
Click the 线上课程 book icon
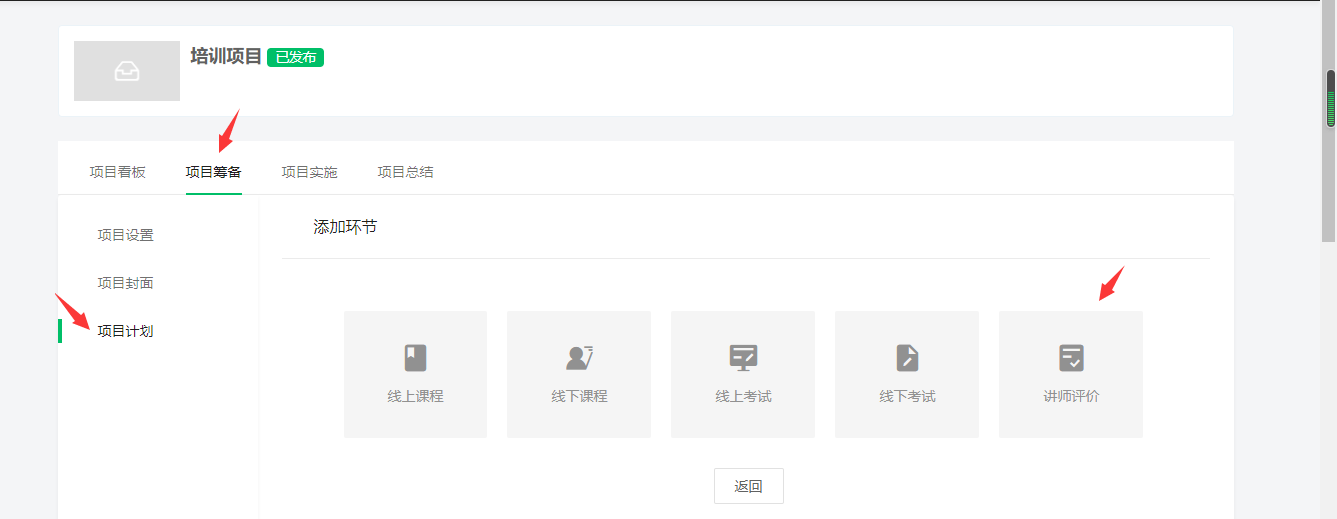415,358
